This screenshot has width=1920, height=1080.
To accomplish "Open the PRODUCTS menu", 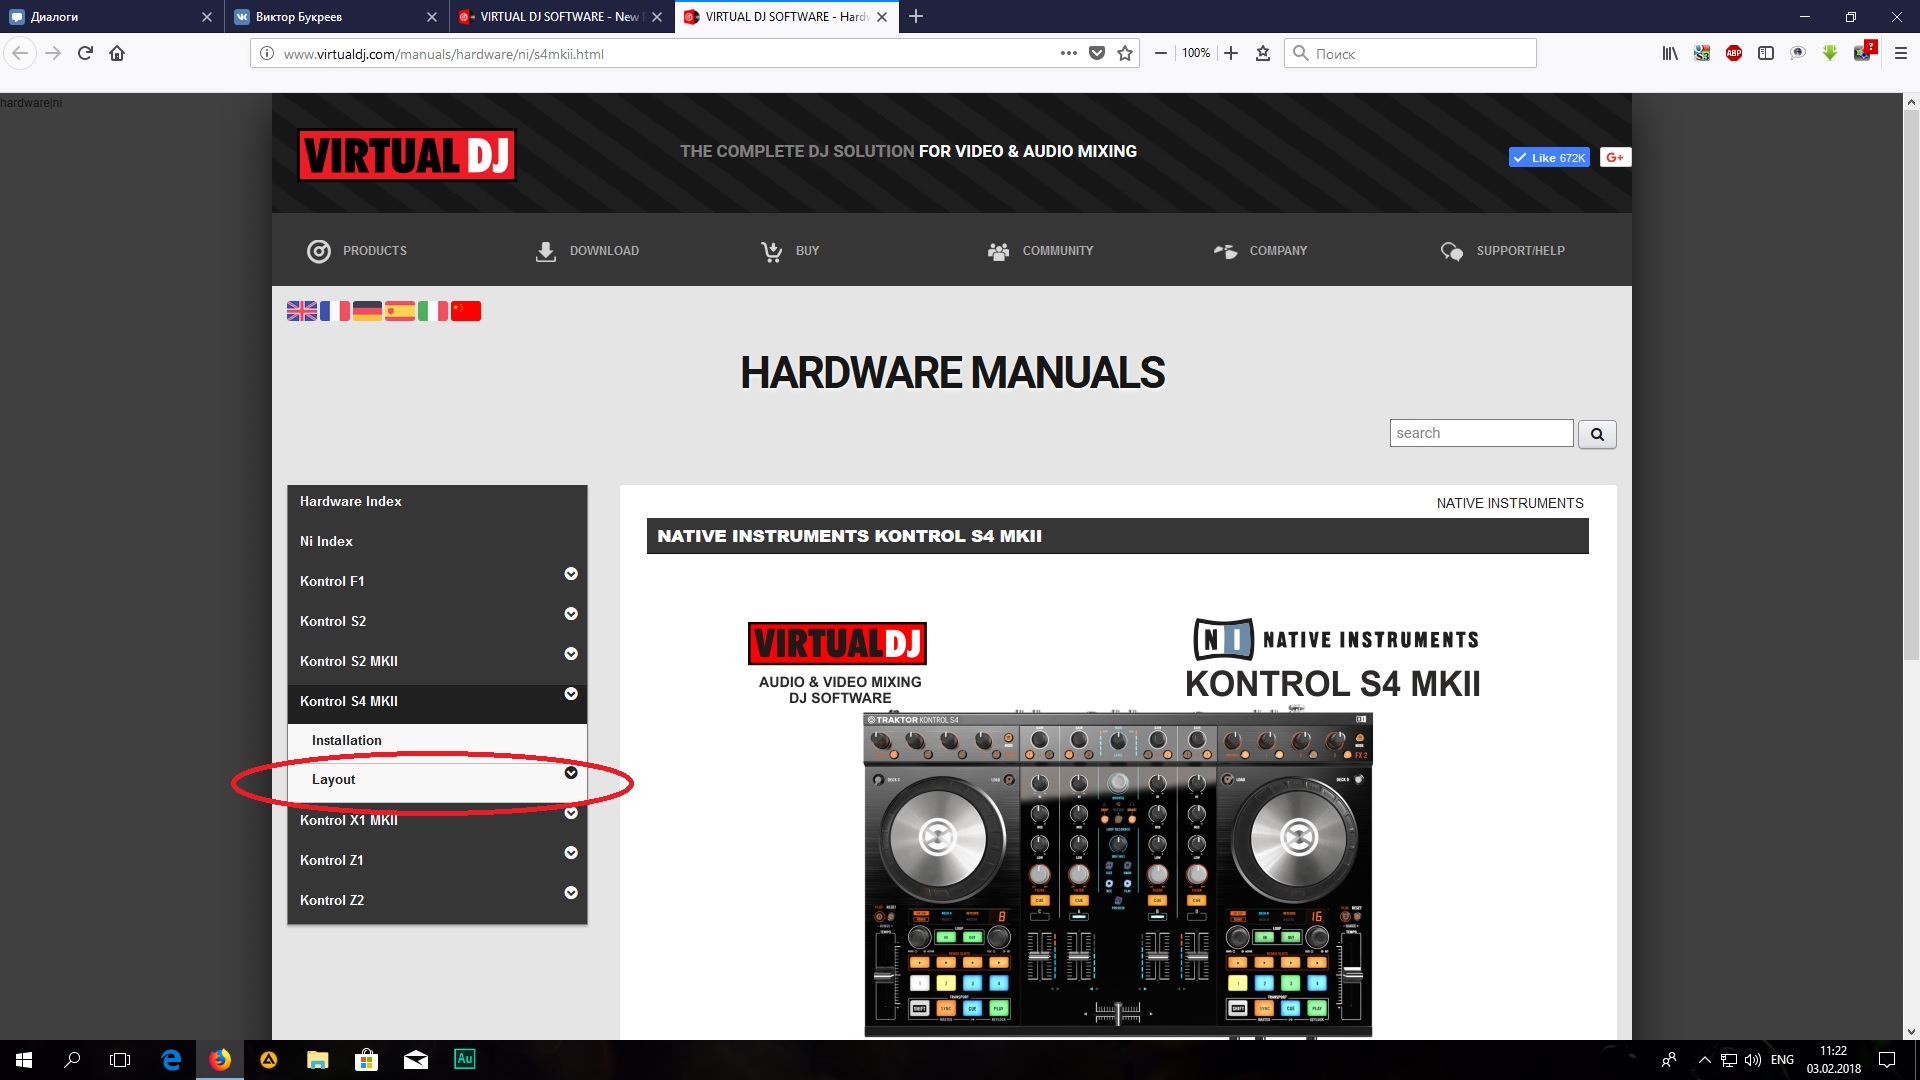I will coord(357,251).
